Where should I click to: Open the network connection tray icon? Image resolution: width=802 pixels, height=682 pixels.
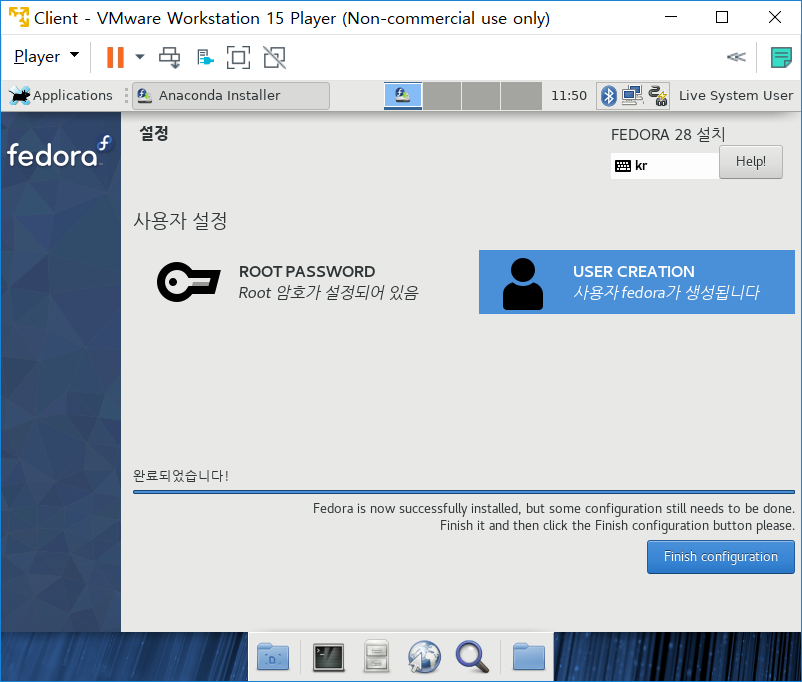click(633, 96)
